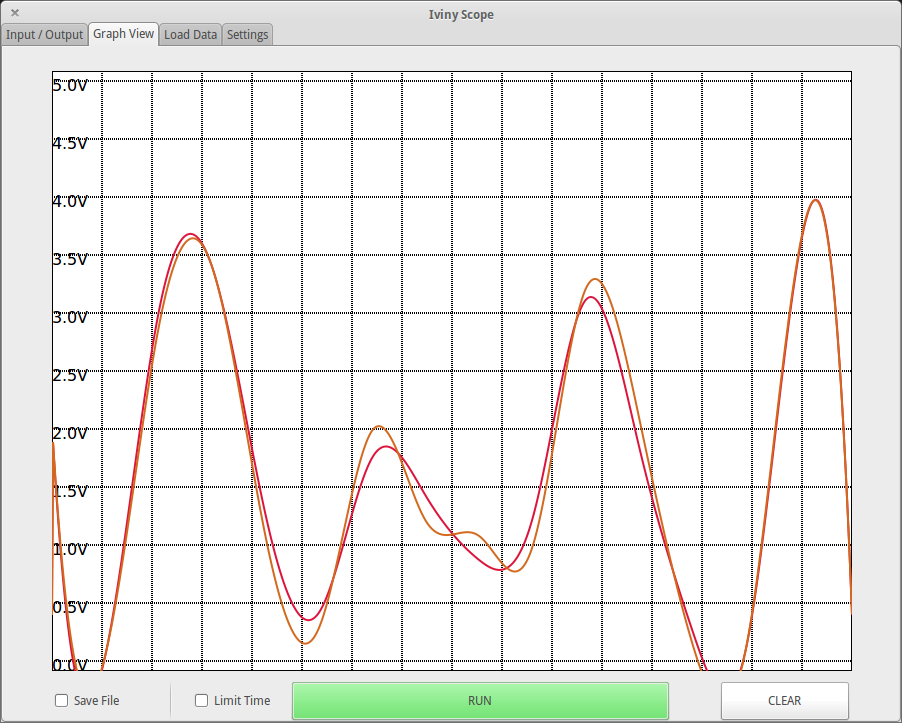This screenshot has width=902, height=723.
Task: Start acquisition with the green RUN button
Action: (480, 701)
